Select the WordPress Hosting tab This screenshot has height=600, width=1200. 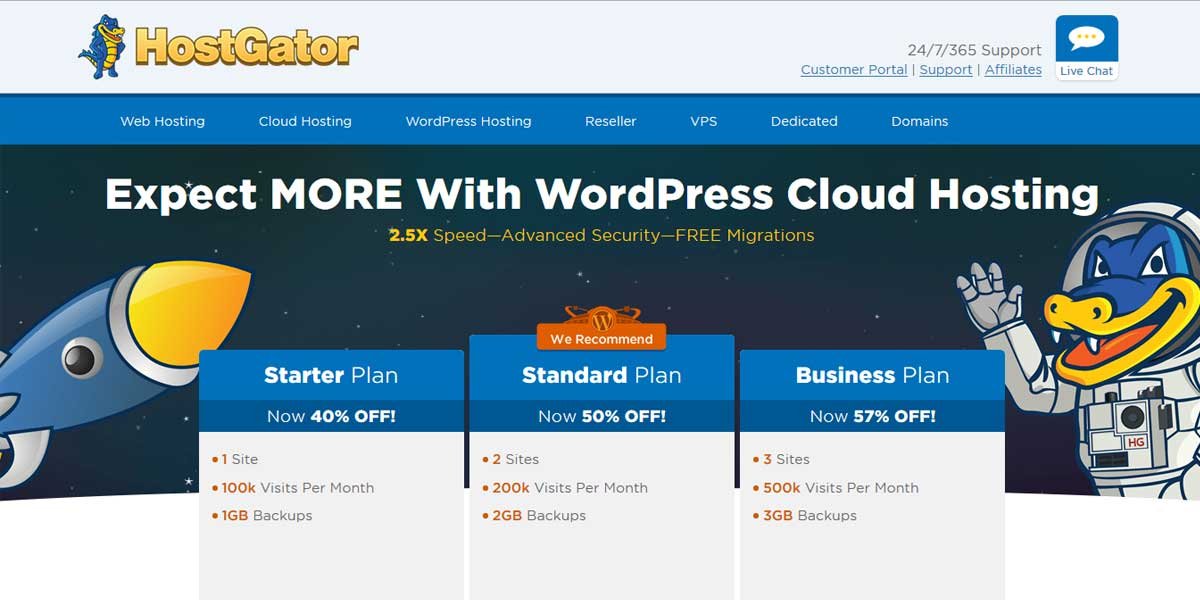(x=468, y=121)
